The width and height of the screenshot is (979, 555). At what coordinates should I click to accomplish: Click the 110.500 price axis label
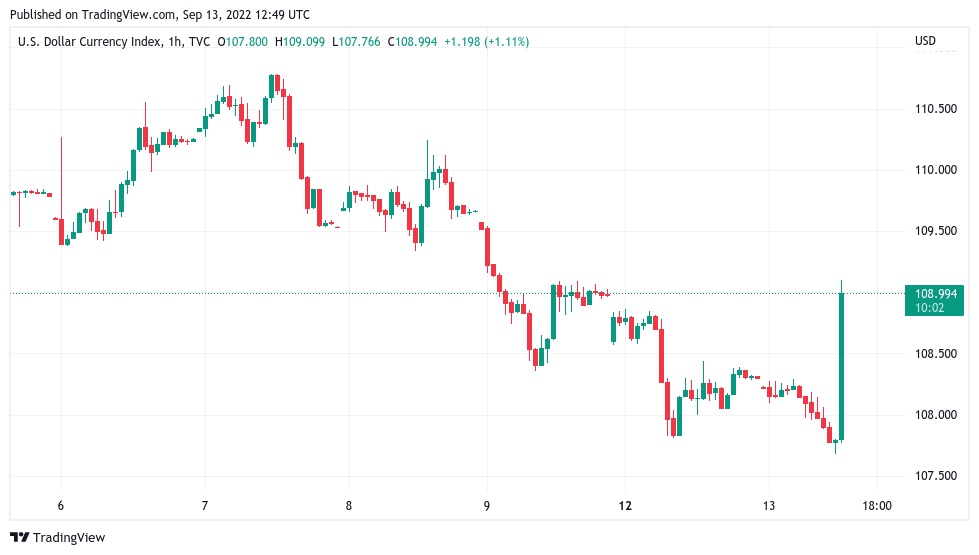coord(935,109)
